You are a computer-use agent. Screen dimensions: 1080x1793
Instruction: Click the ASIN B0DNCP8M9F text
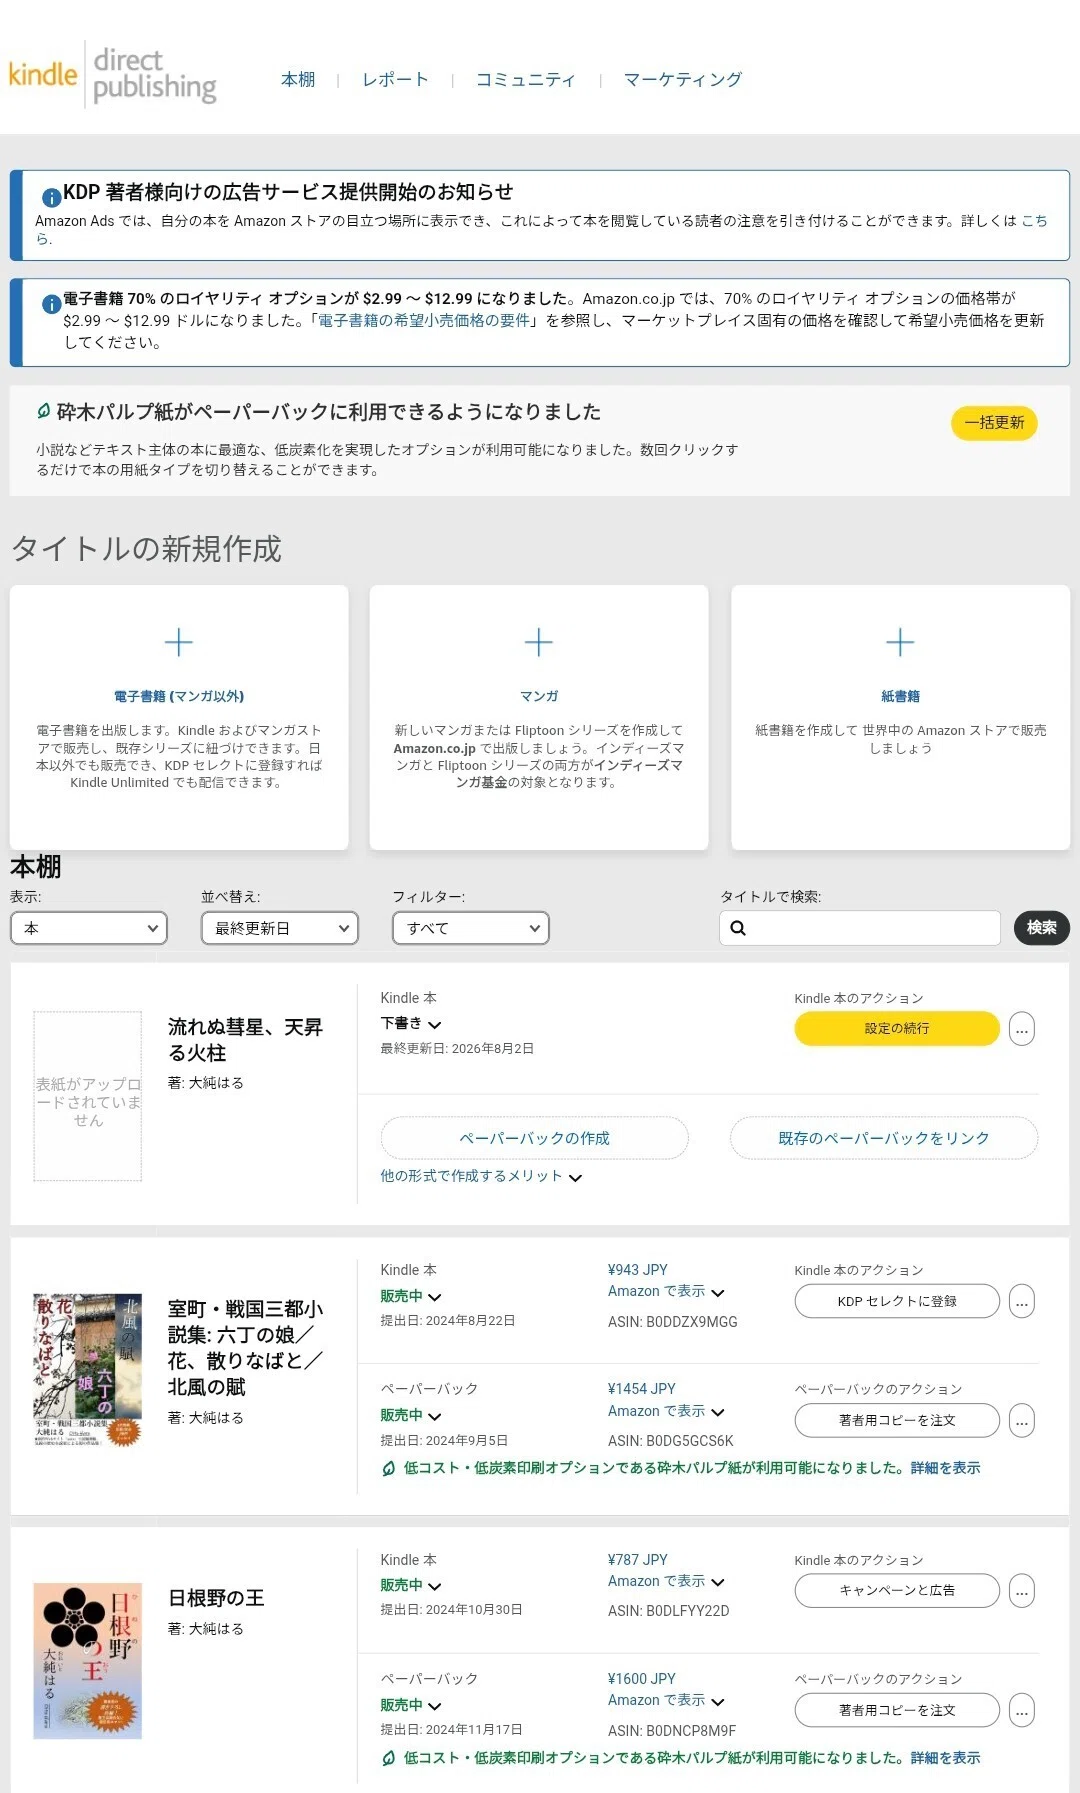(672, 1731)
